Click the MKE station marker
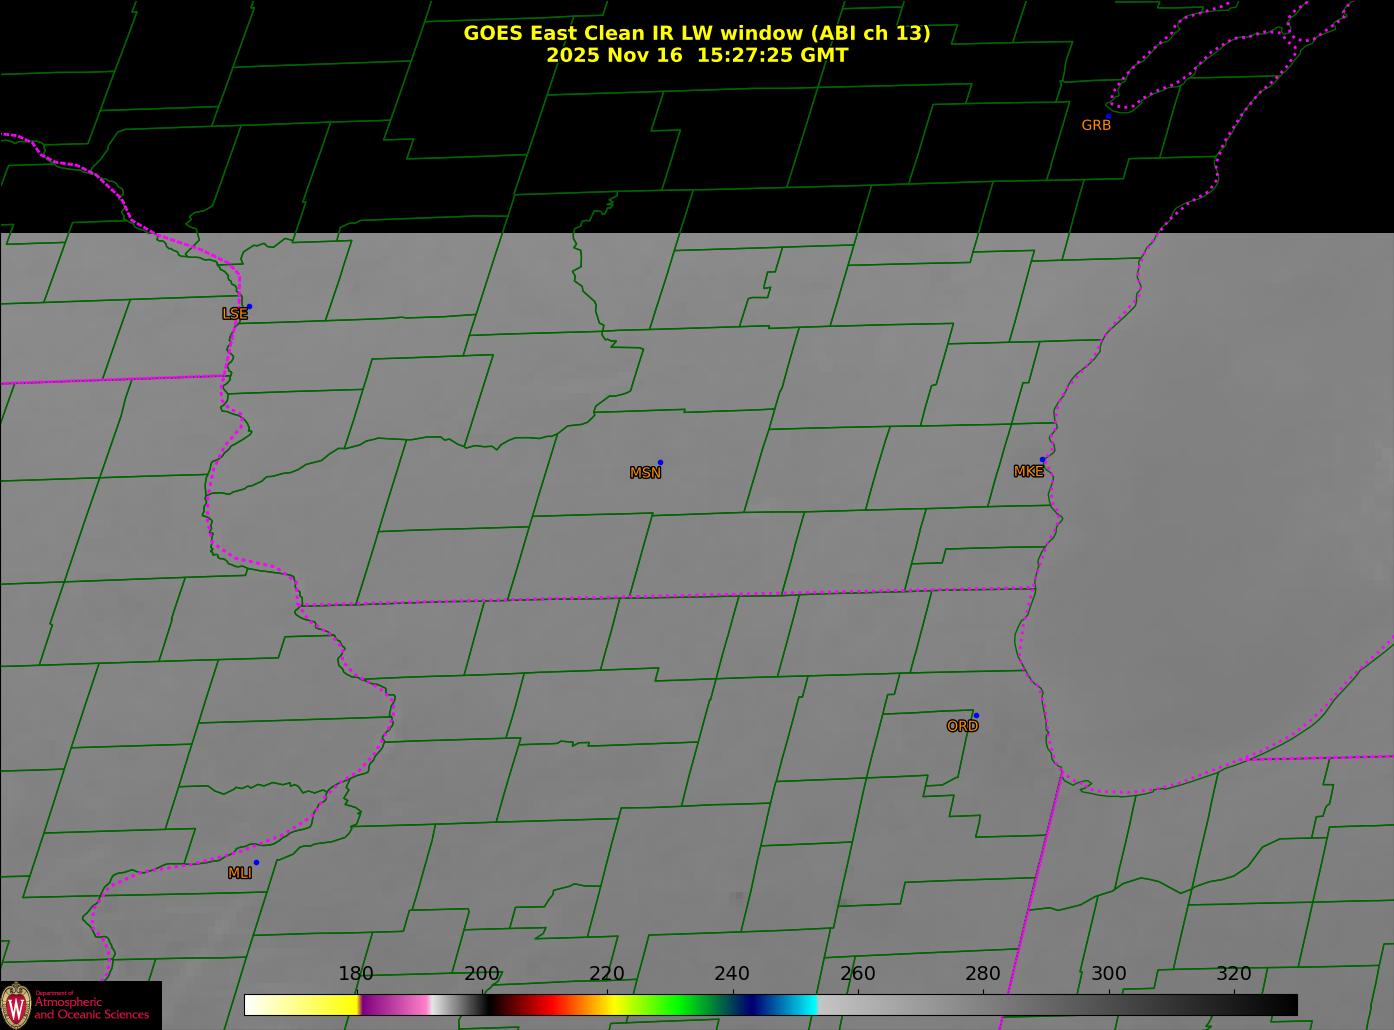 pyautogui.click(x=1042, y=460)
